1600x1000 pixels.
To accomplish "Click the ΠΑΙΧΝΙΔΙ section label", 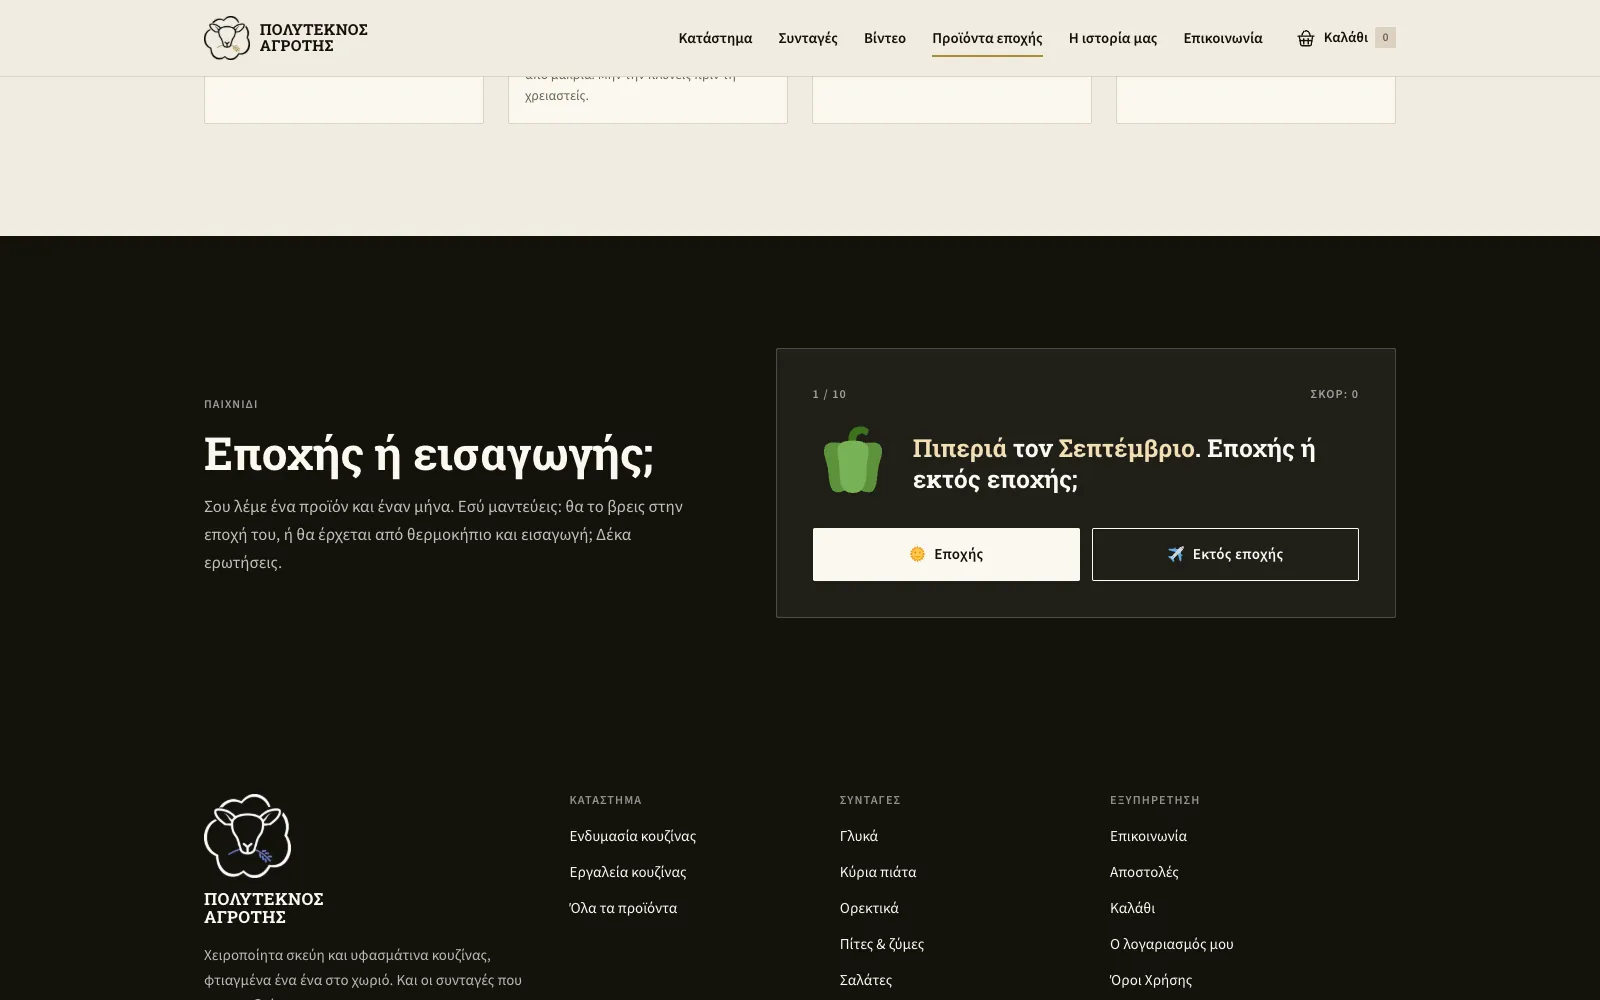I will point(231,404).
